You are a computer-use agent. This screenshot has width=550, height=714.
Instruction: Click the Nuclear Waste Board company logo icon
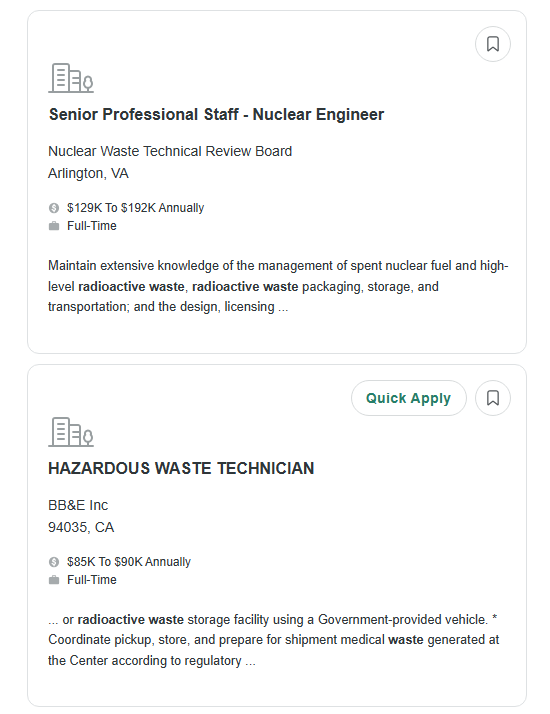click(71, 78)
